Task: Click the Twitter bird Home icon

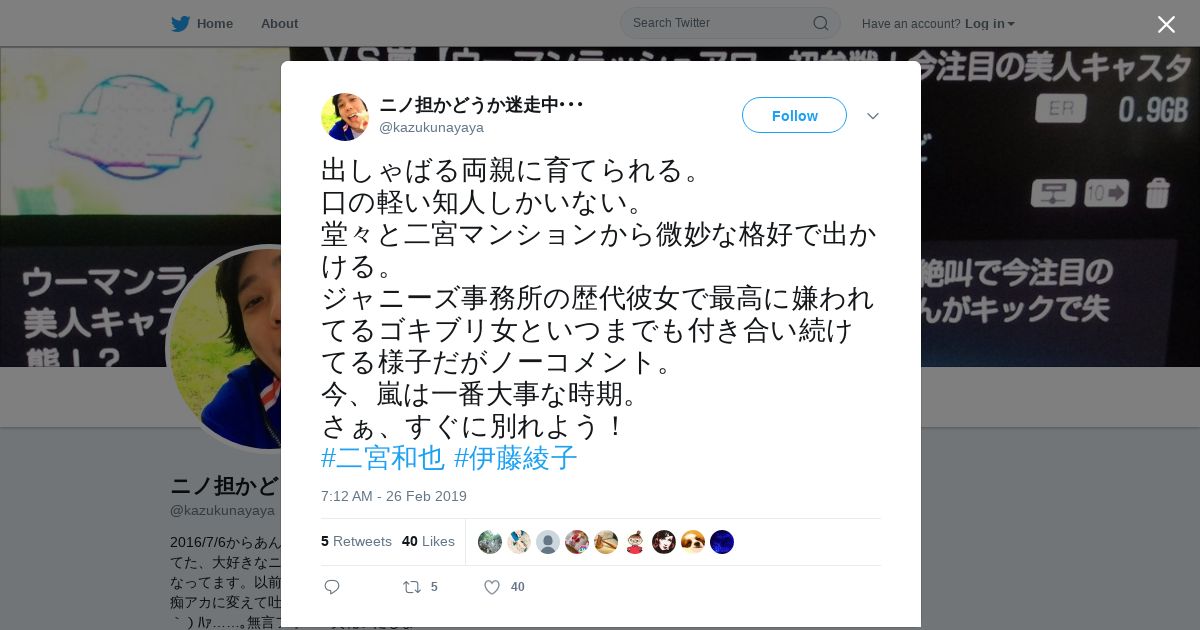Action: point(180,24)
